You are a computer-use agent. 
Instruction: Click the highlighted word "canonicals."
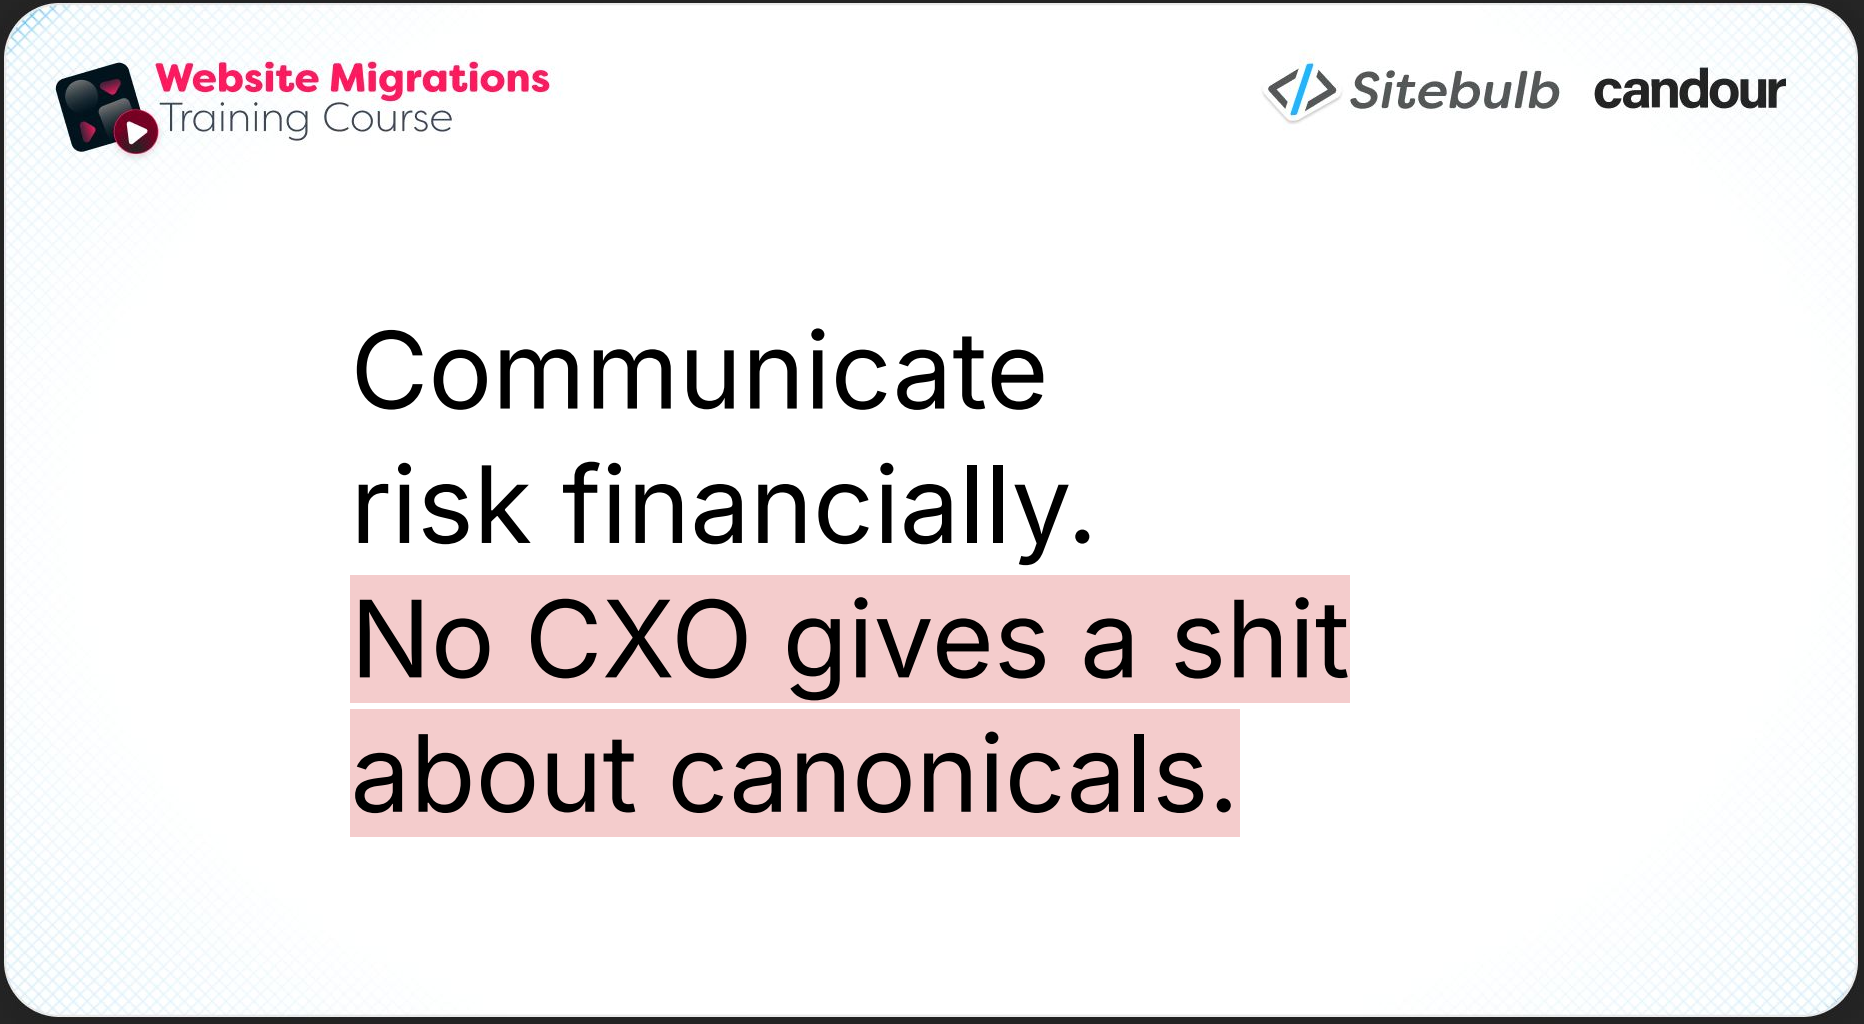pos(953,775)
